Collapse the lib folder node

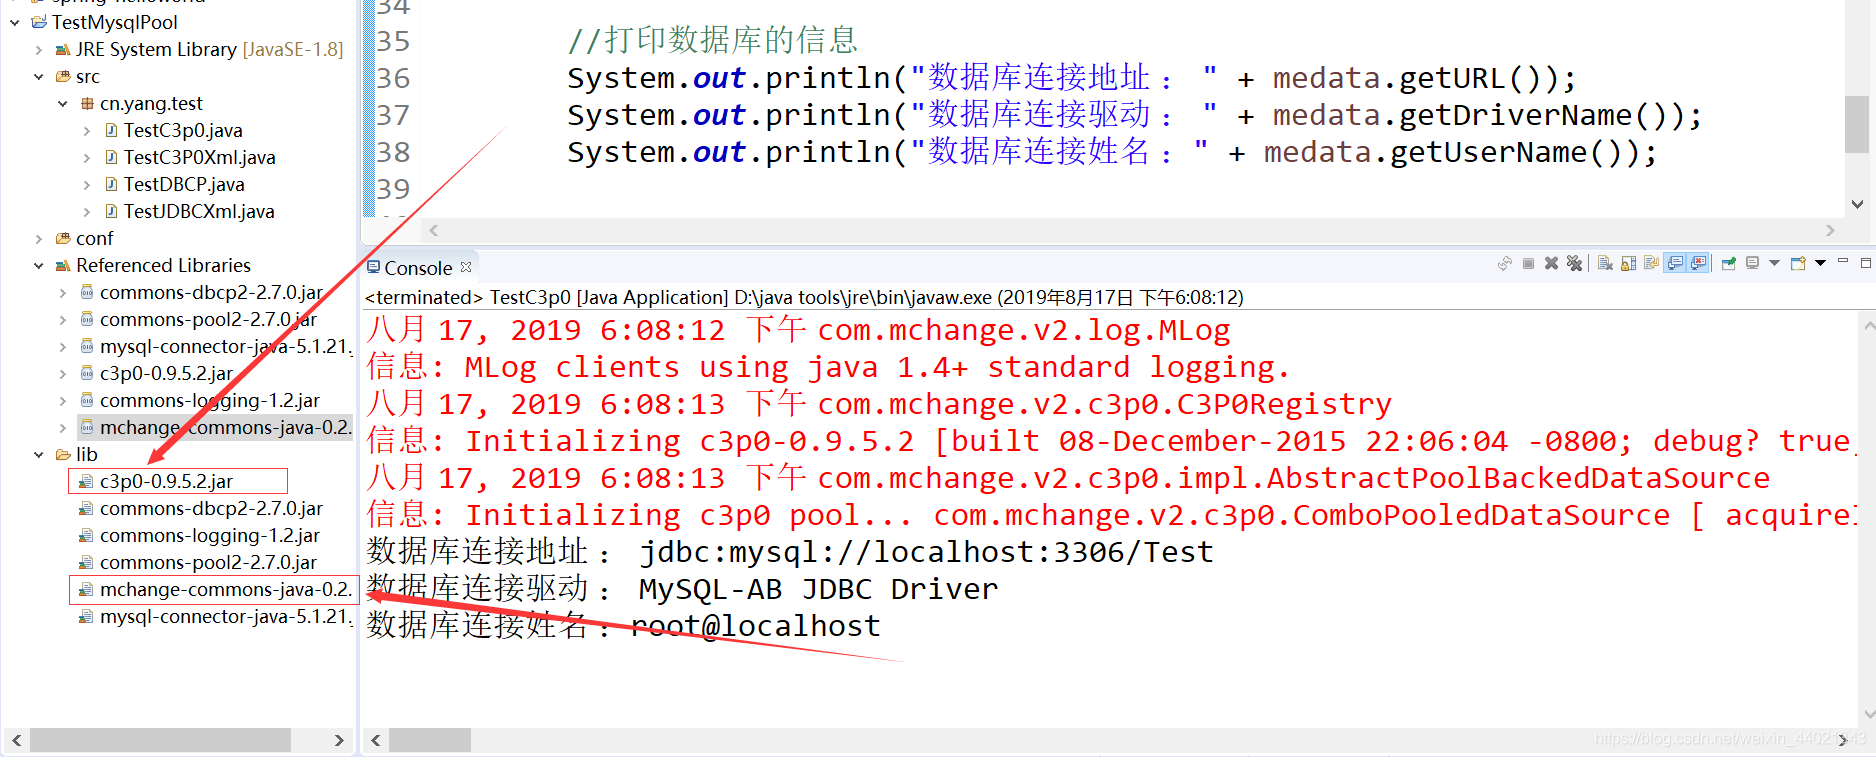38,454
